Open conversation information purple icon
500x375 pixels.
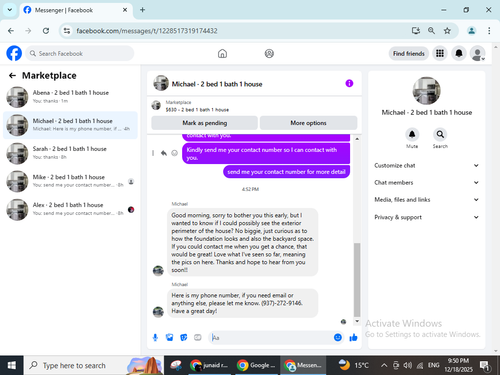[349, 83]
